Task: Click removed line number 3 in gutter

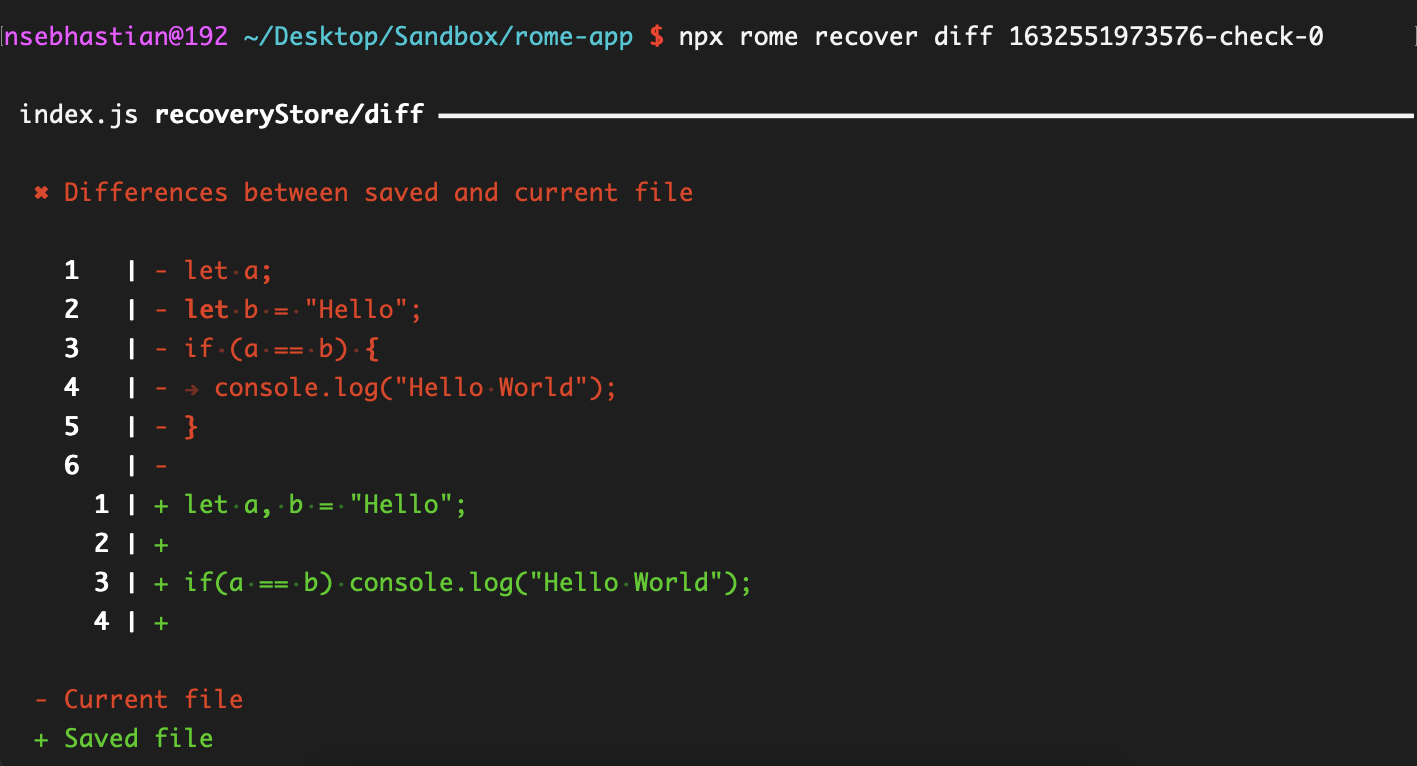Action: pos(71,348)
